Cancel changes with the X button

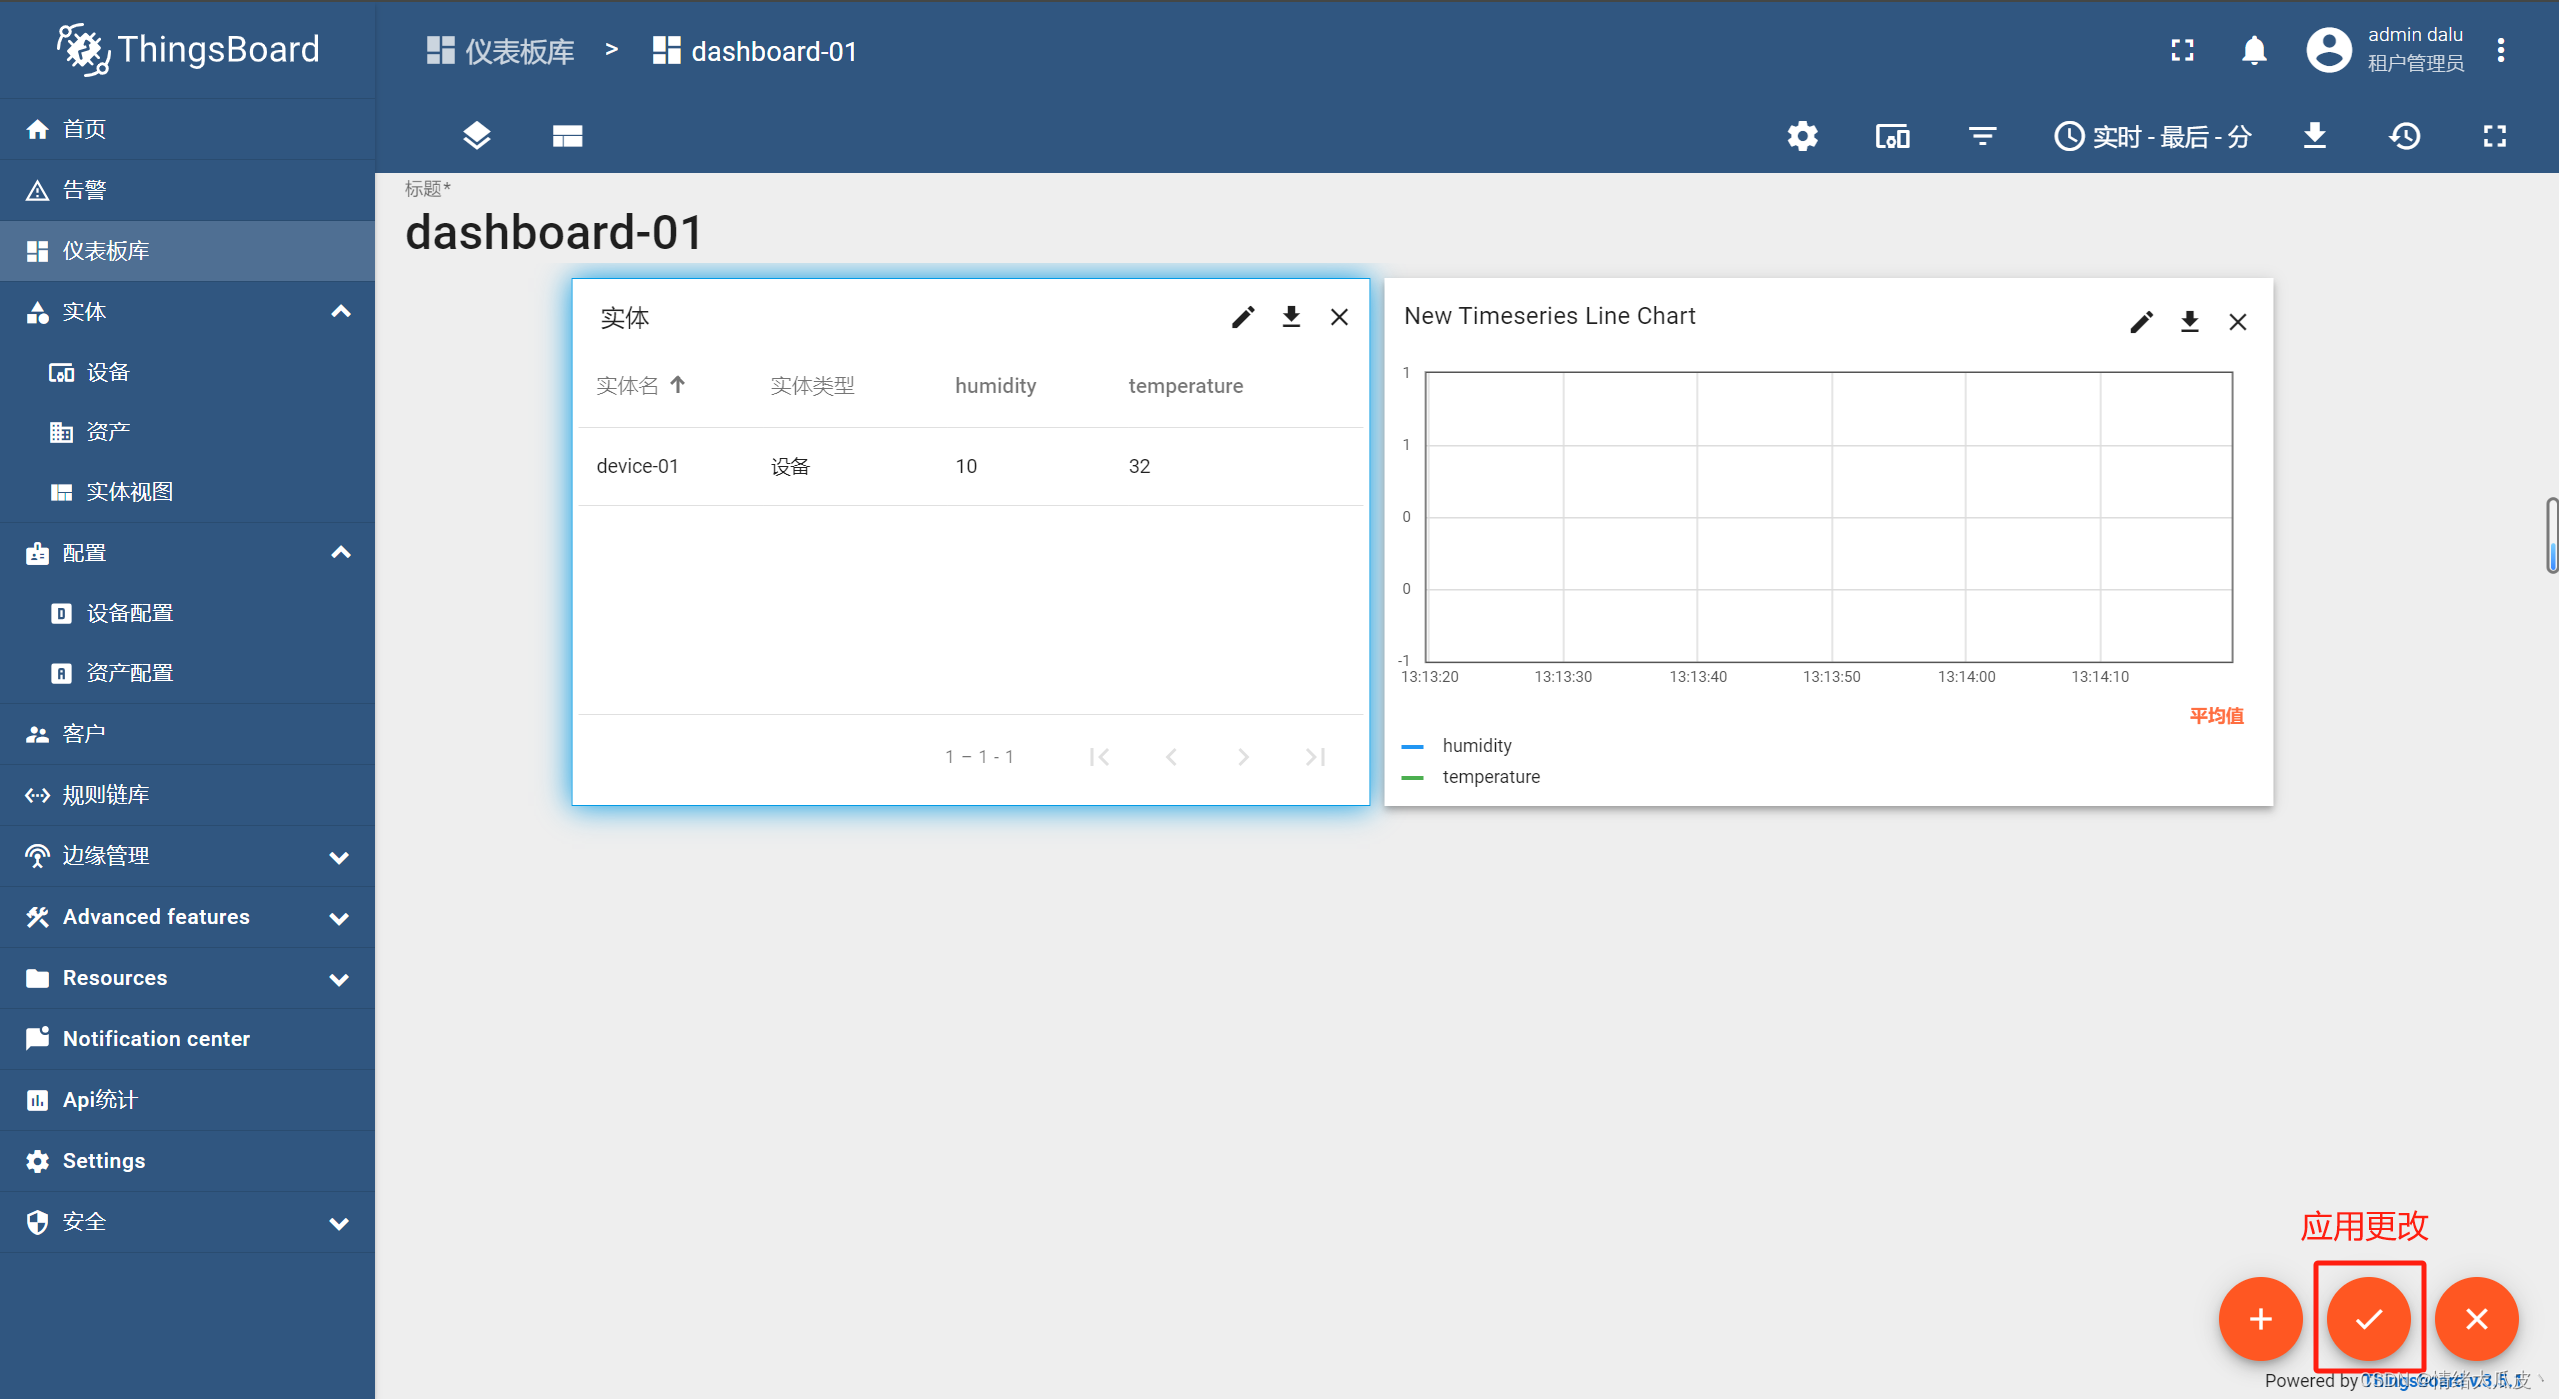pyautogui.click(x=2478, y=1318)
